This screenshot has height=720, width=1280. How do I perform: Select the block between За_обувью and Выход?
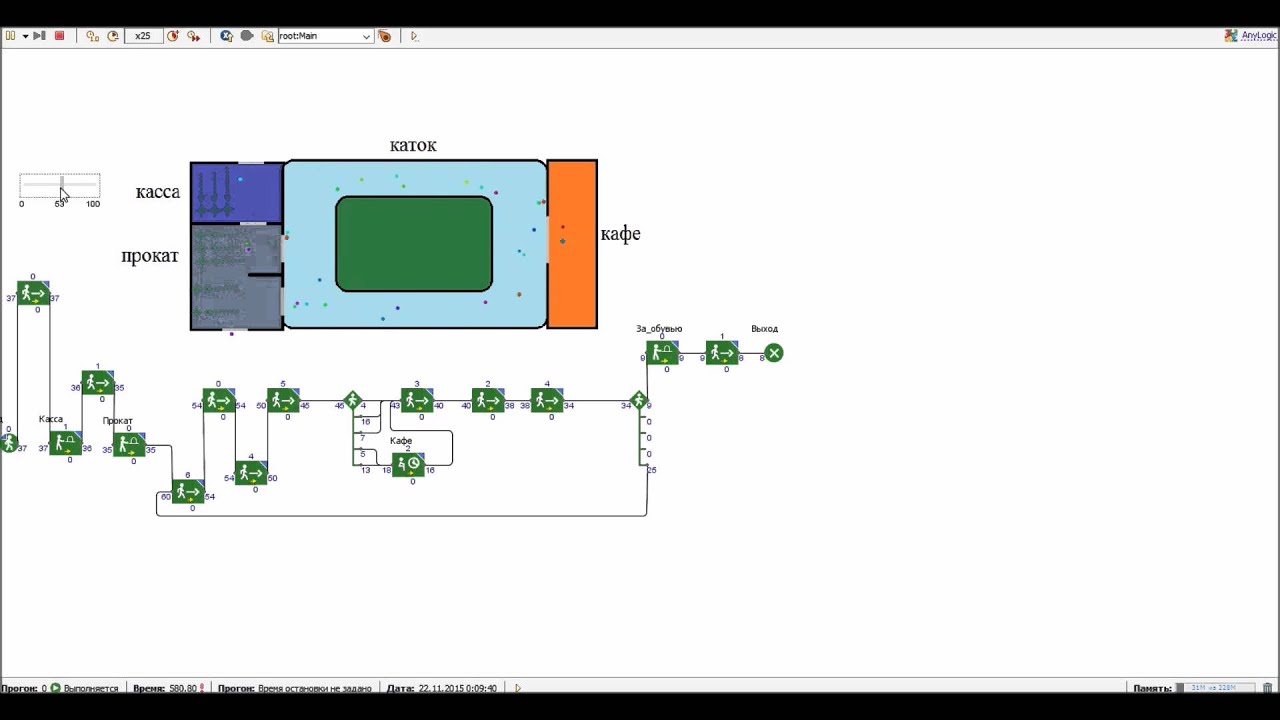coord(722,353)
